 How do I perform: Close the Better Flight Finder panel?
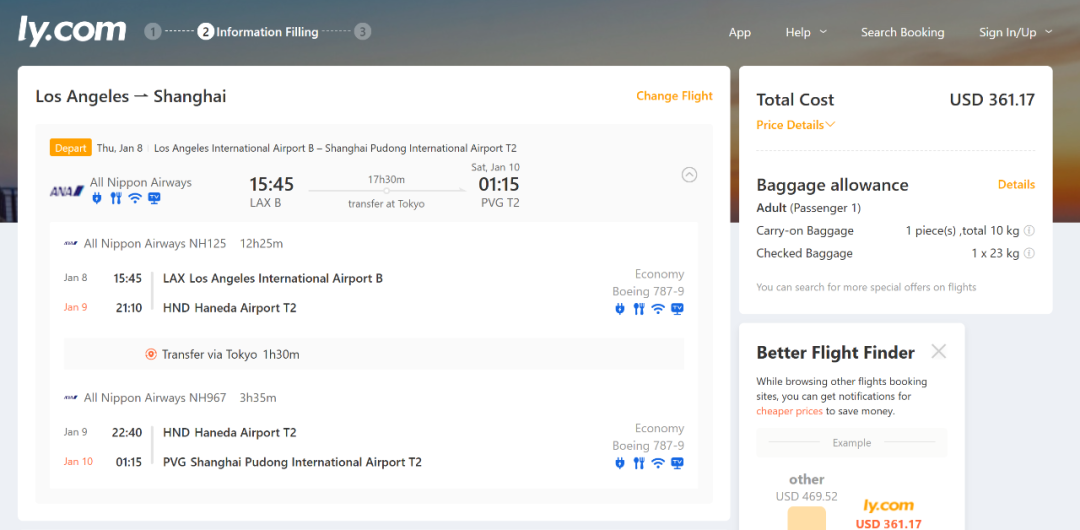938,351
